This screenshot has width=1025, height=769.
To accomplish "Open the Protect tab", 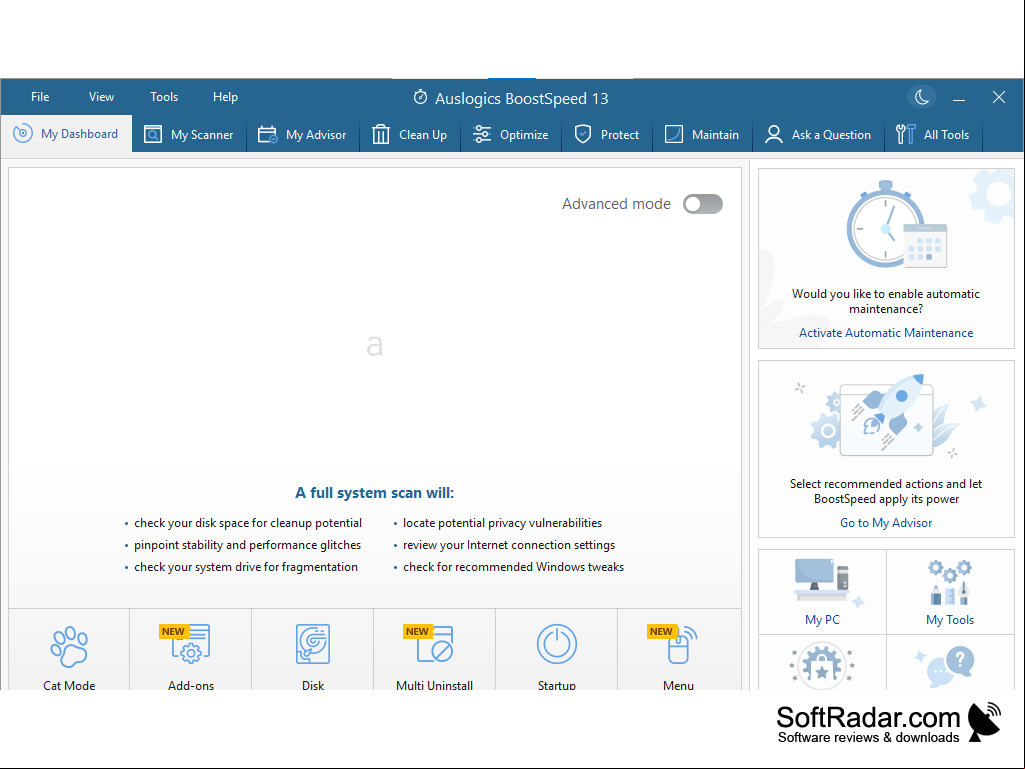I will tap(607, 135).
